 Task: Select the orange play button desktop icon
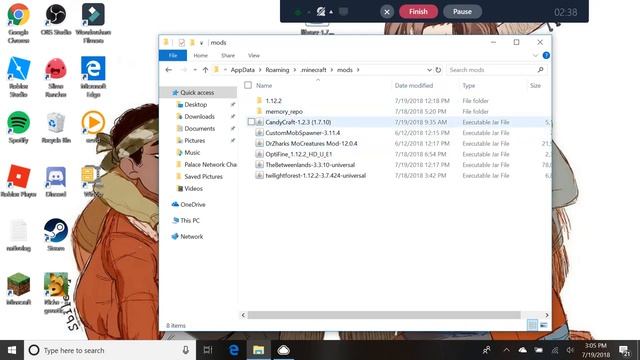click(x=93, y=126)
